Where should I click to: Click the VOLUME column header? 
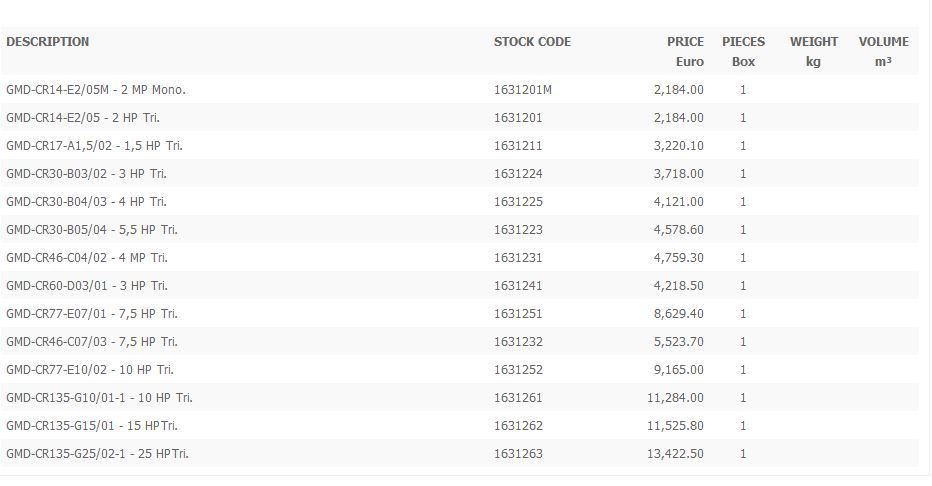coord(883,42)
